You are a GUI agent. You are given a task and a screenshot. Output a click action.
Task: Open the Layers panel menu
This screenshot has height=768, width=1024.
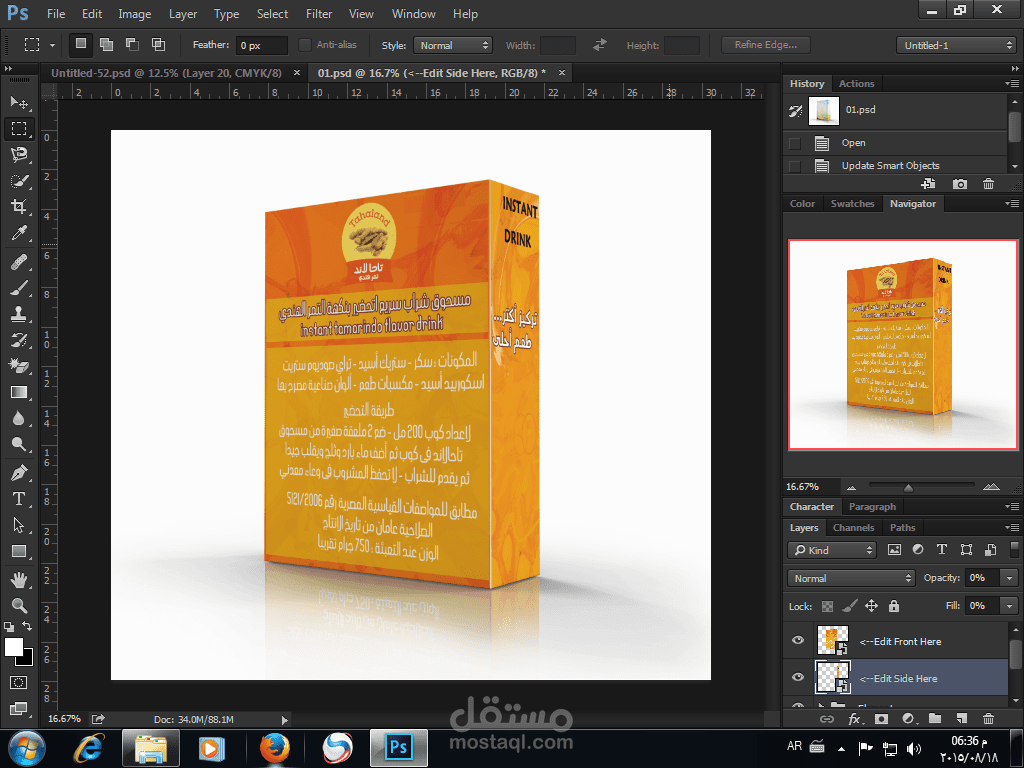pyautogui.click(x=1012, y=527)
